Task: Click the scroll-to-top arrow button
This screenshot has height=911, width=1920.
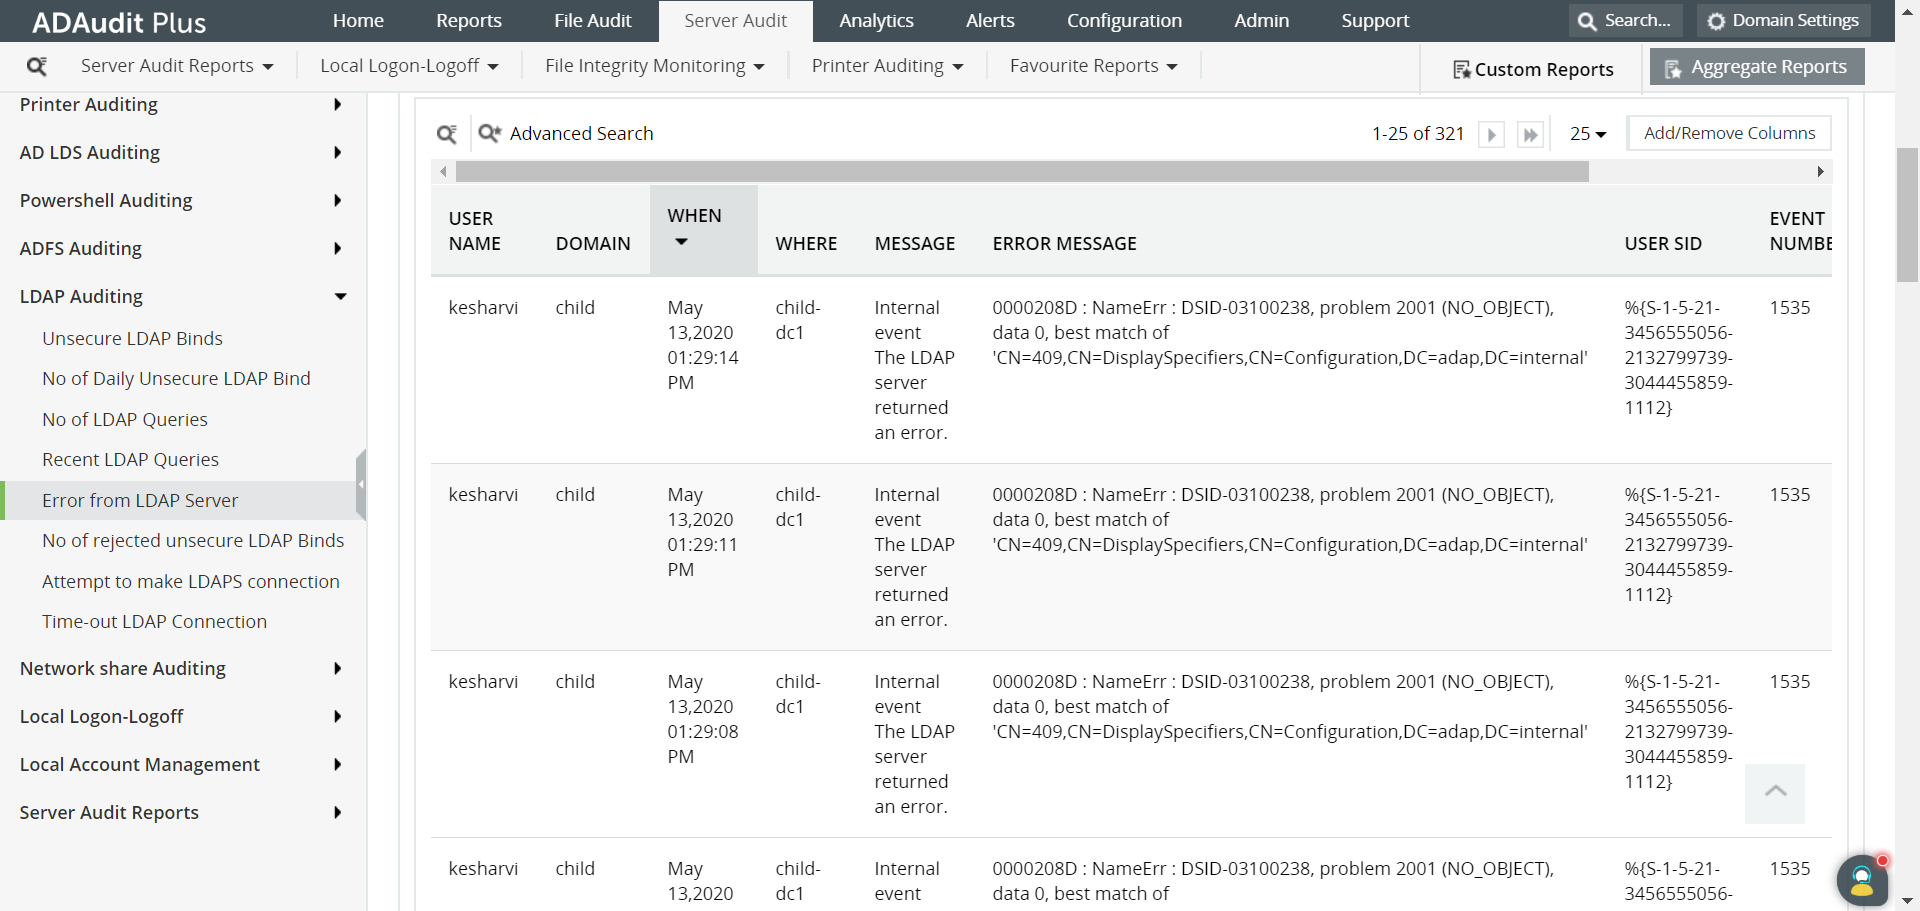Action: pyautogui.click(x=1775, y=793)
